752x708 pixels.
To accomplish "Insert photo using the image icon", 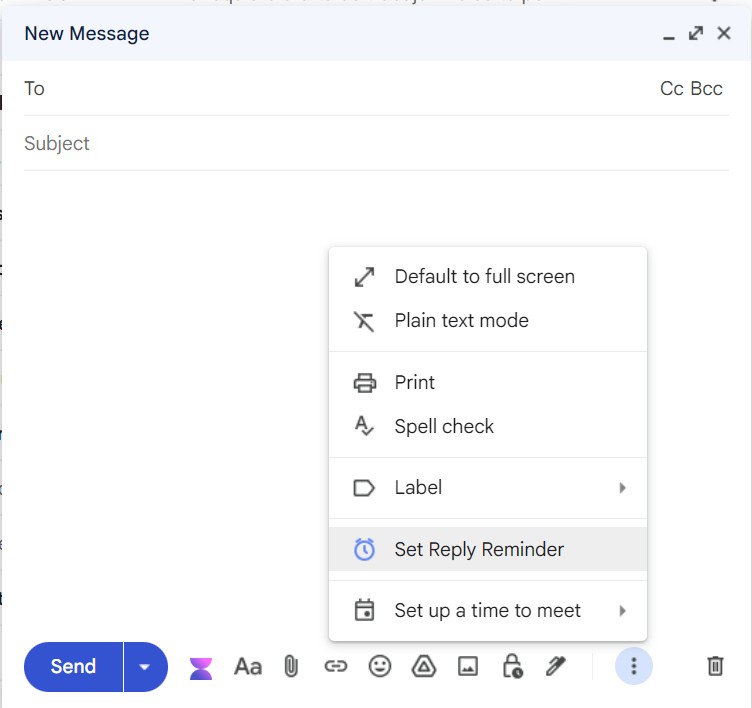I will pos(467,666).
